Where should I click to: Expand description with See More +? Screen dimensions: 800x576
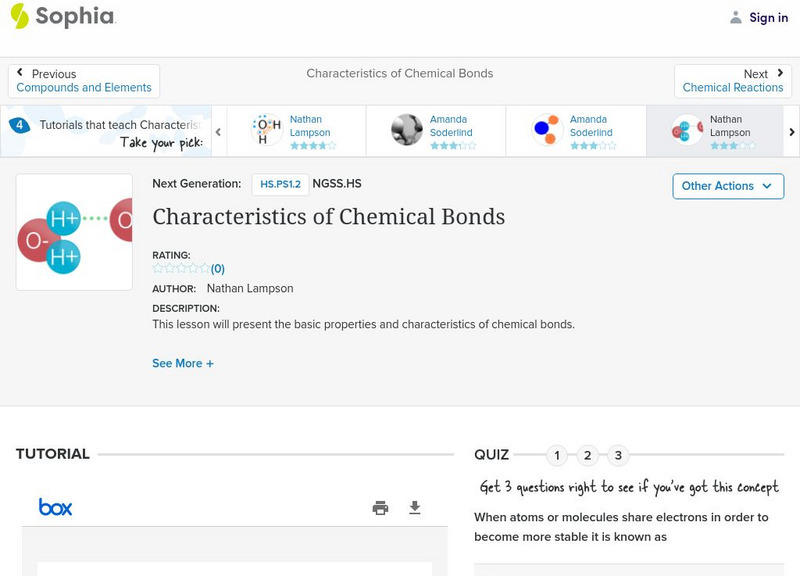tap(183, 364)
